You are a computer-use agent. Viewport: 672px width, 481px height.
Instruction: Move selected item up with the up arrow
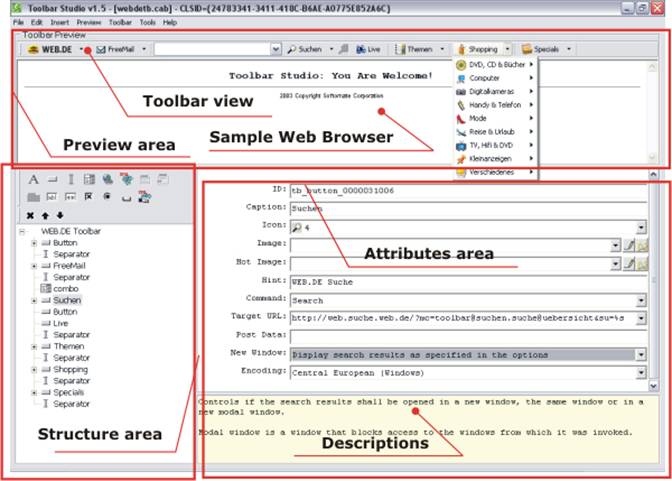(x=45, y=215)
